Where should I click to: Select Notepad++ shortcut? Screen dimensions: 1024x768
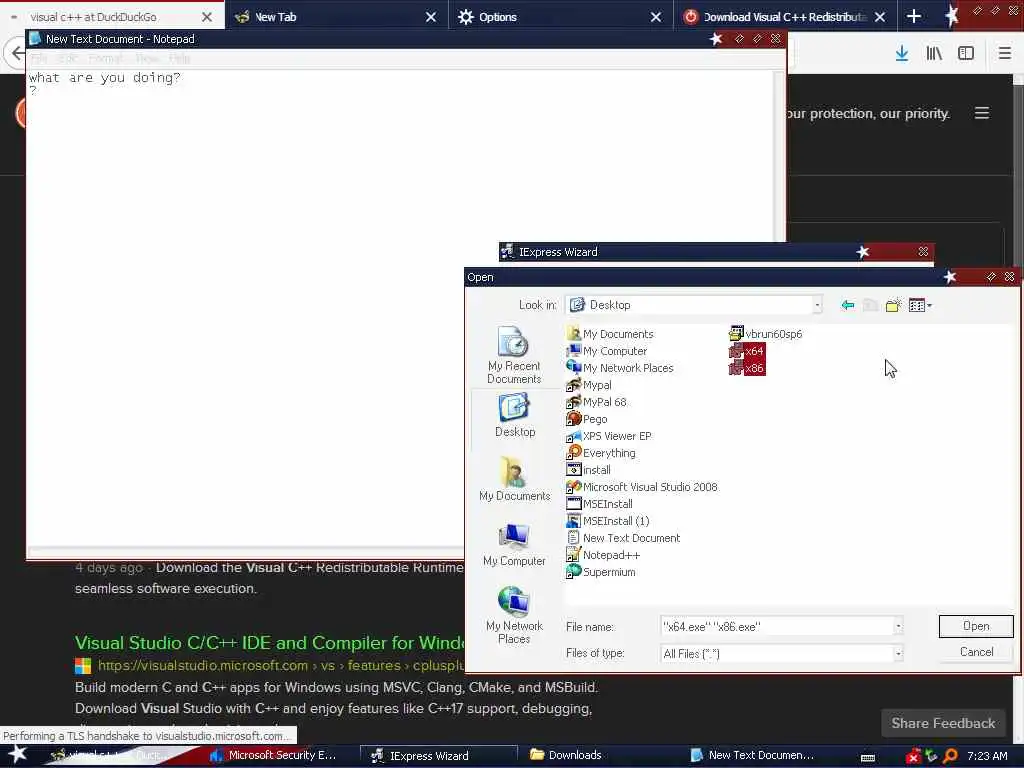point(603,554)
